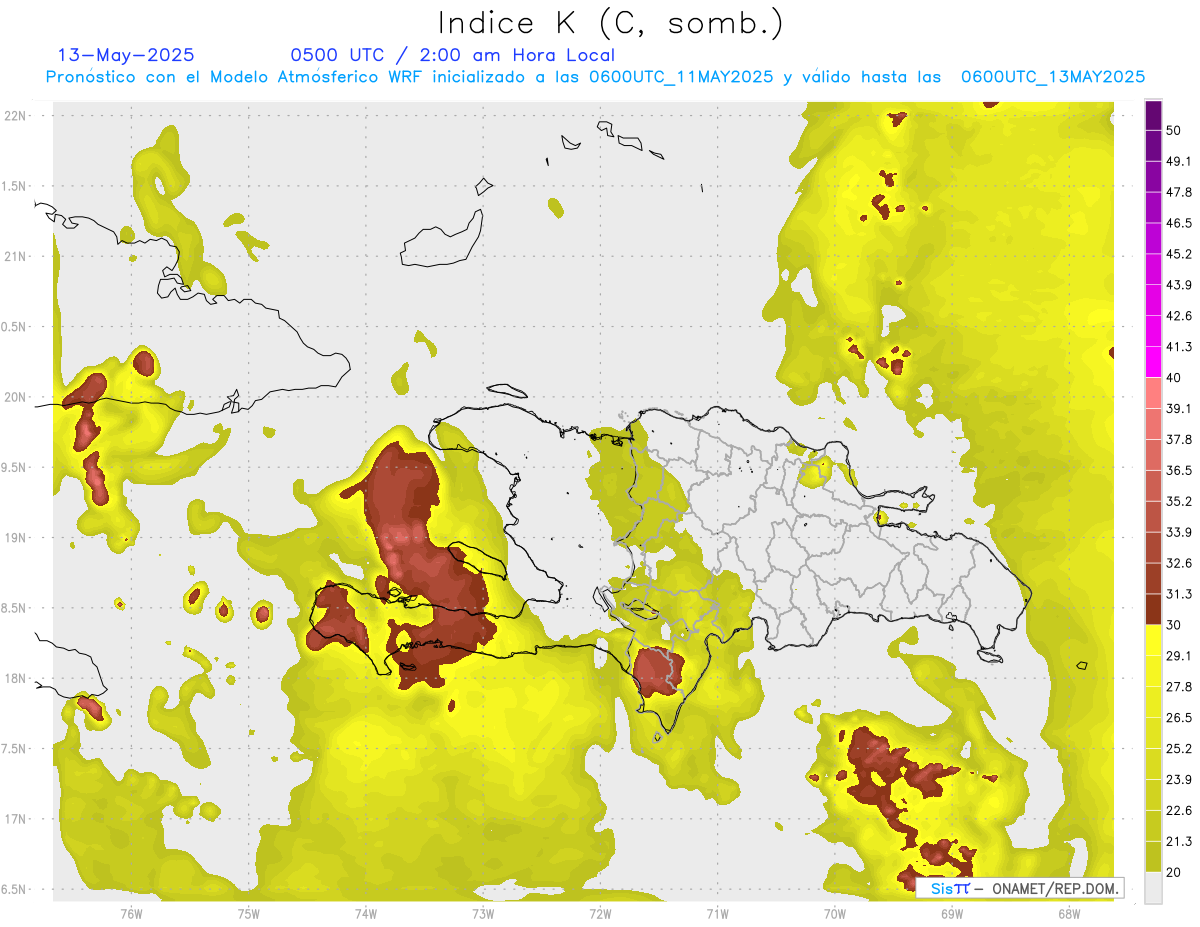1200x927 pixels.
Task: Click the colorbar value "43.9"
Action: (1180, 285)
